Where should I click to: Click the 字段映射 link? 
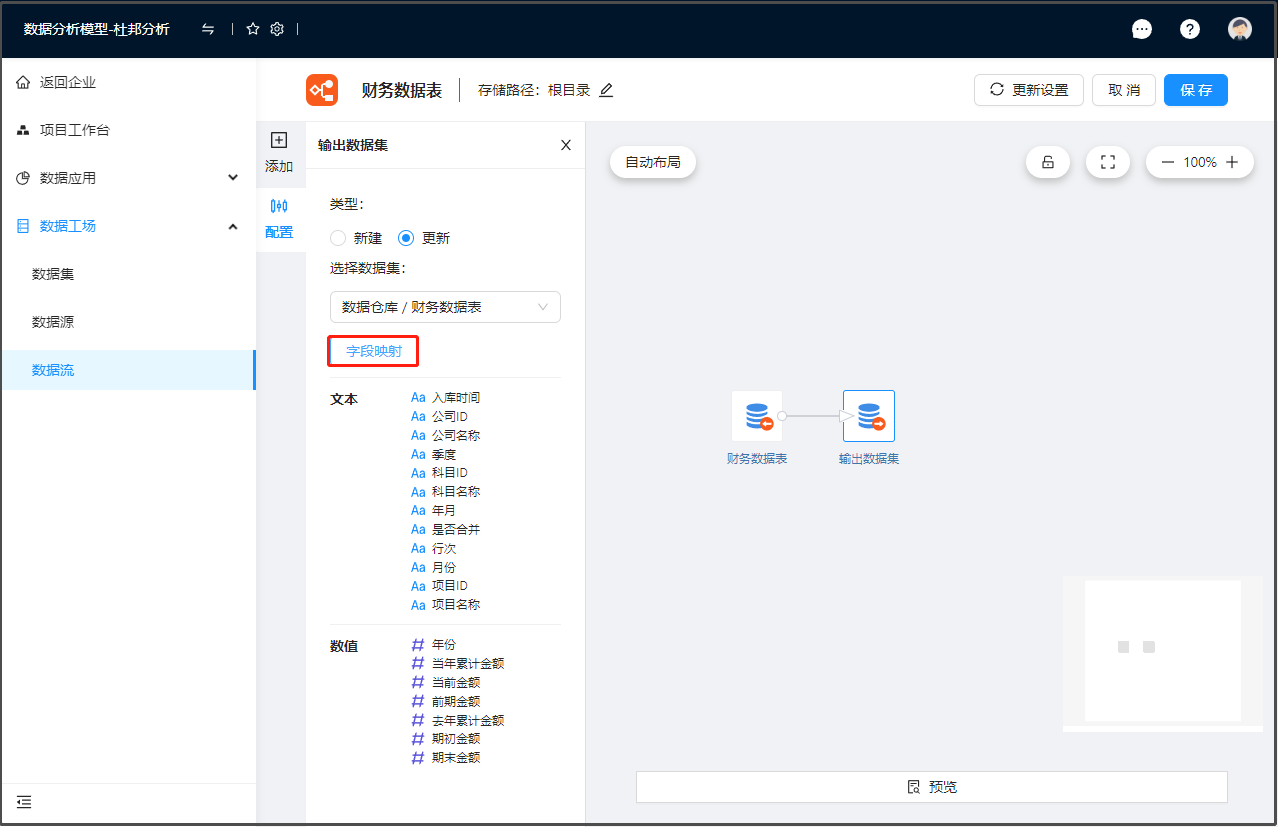click(373, 351)
